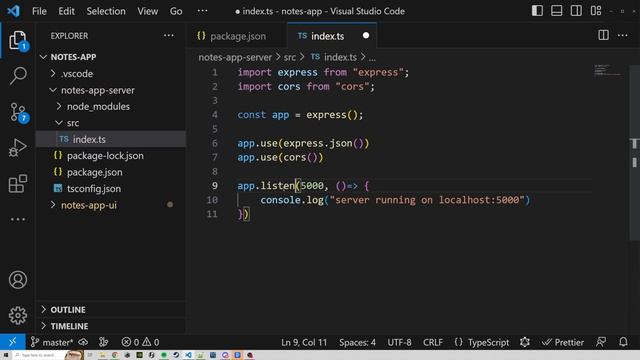This screenshot has height=360, width=640.
Task: Open the Explorer view in the activity bar
Action: [18, 40]
